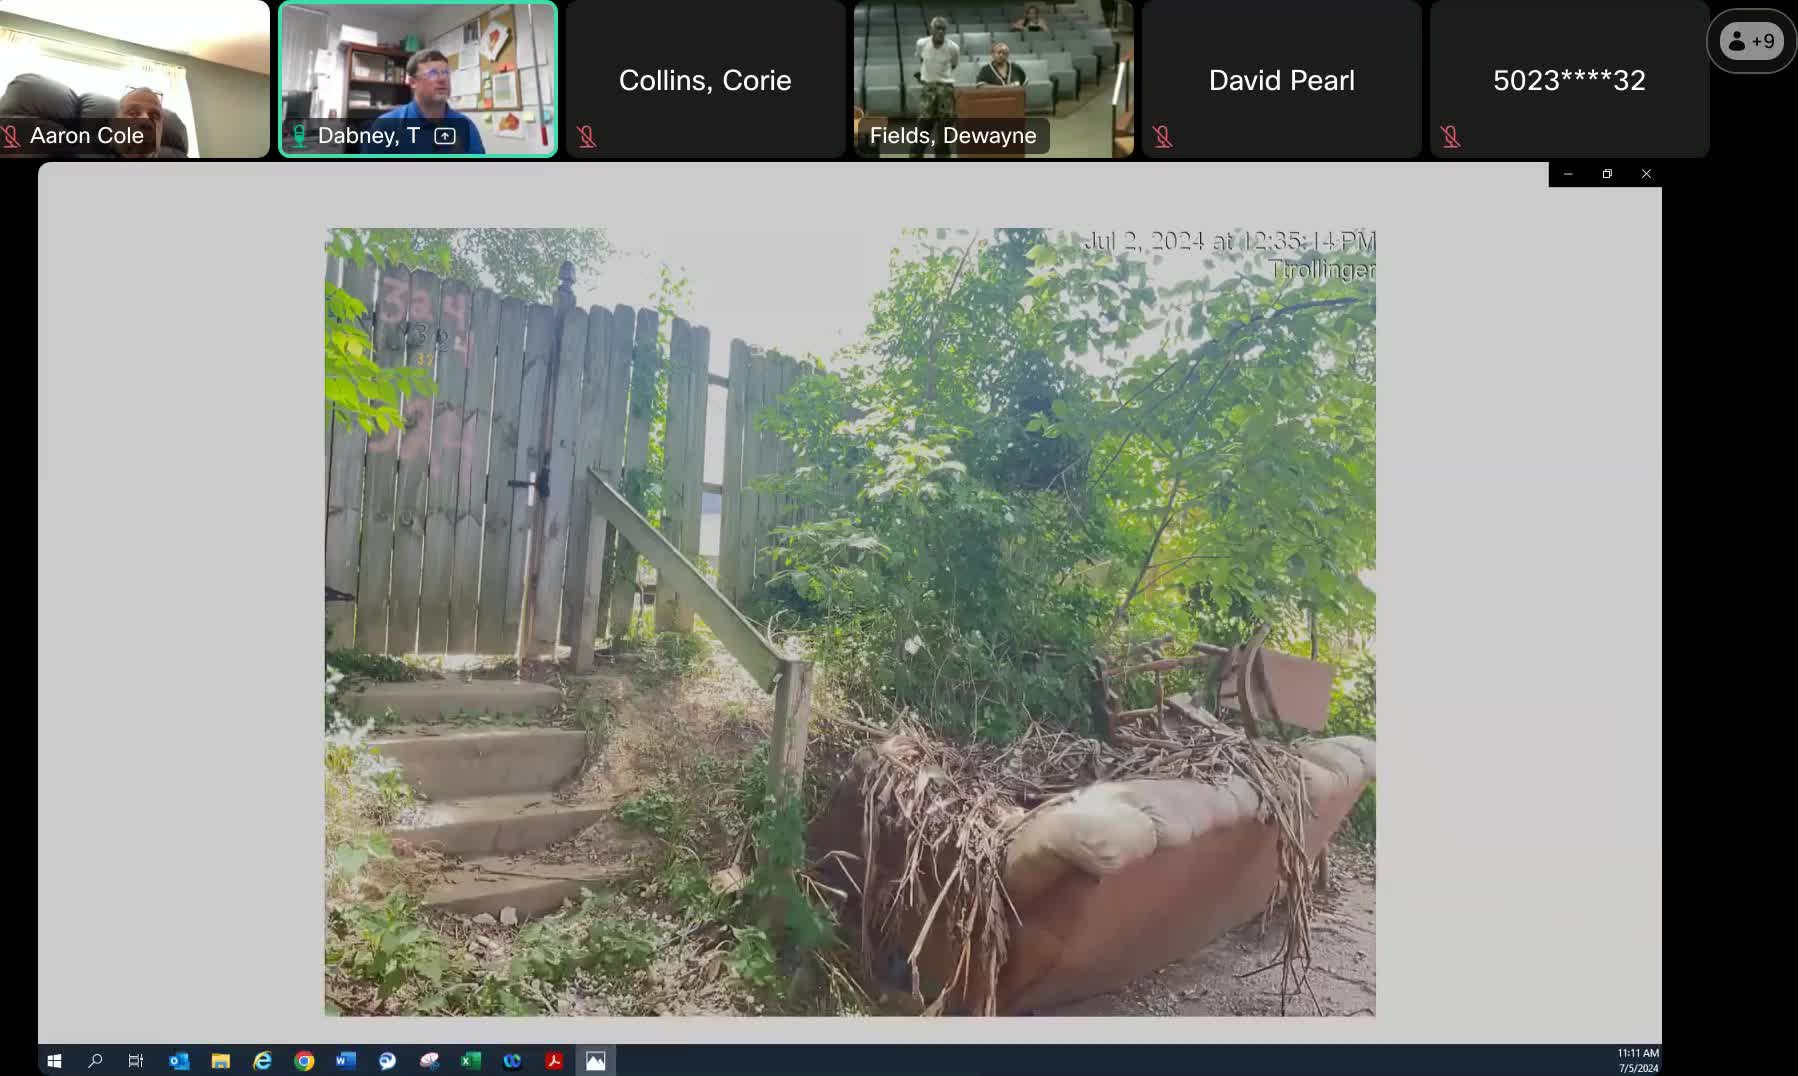
Task: Restore down the Photos window
Action: pos(1606,174)
